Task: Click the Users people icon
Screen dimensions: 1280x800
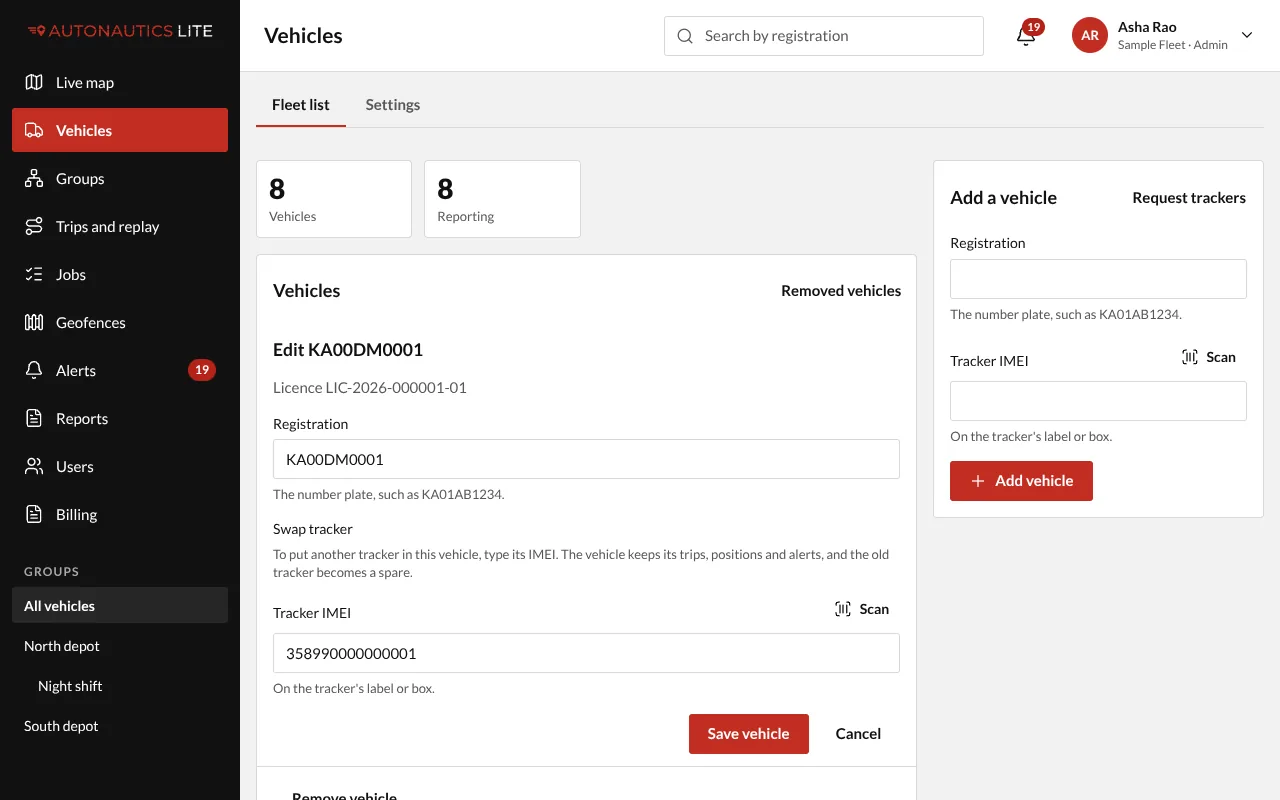Action: click(34, 466)
